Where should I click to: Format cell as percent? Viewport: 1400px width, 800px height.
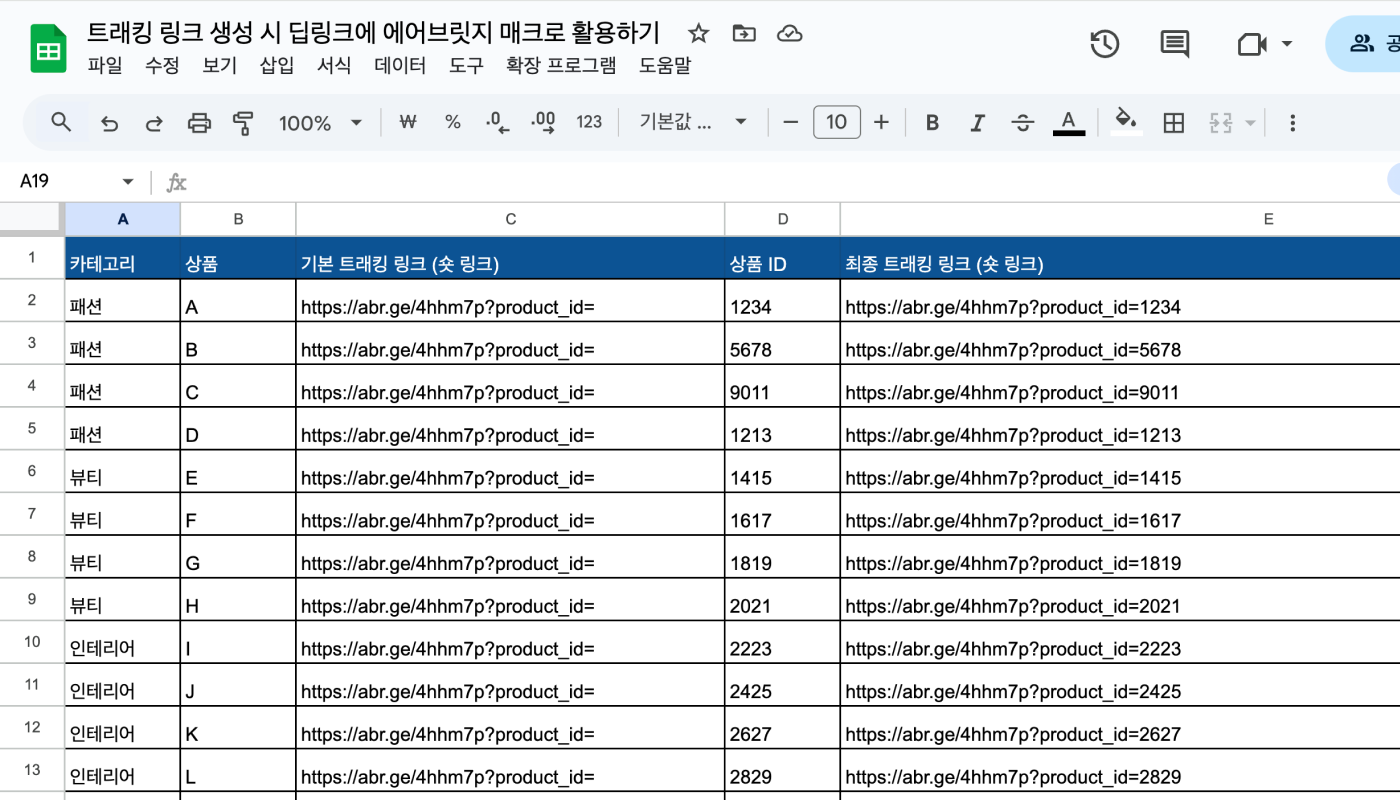[453, 123]
